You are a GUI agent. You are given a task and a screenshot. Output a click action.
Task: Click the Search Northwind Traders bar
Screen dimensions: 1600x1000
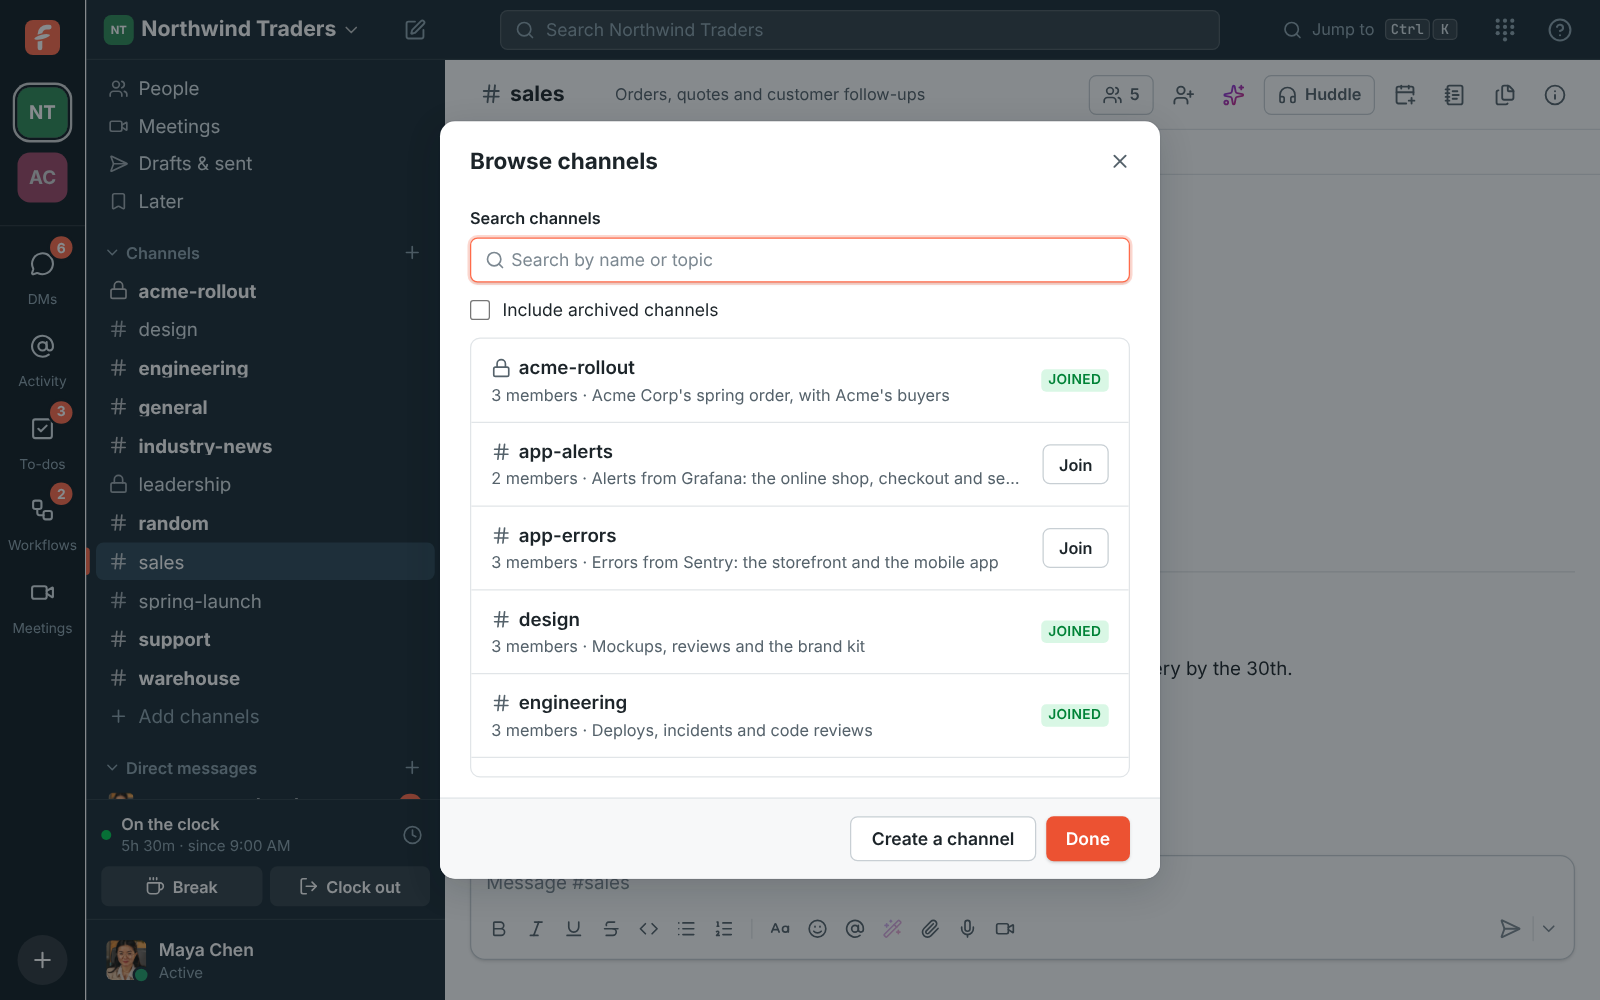pos(859,30)
